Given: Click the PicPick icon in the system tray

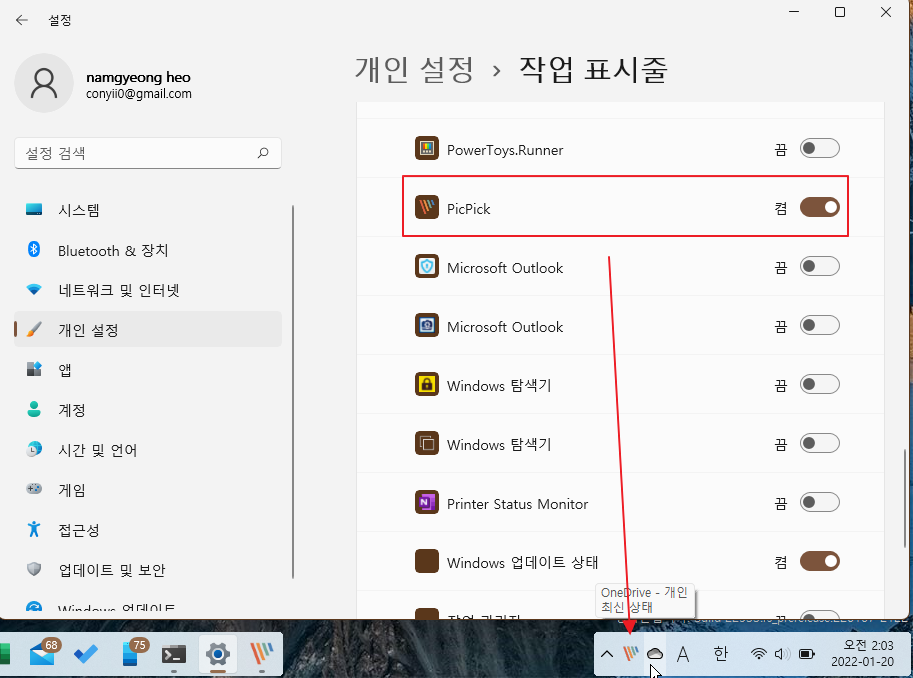Looking at the screenshot, I should 631,654.
